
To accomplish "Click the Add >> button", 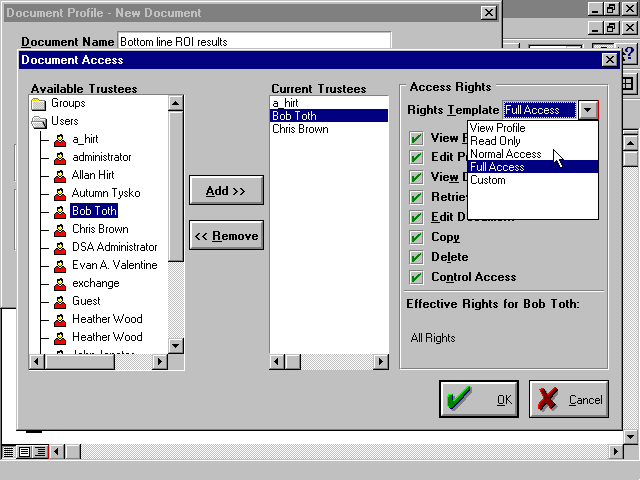I will tap(226, 191).
